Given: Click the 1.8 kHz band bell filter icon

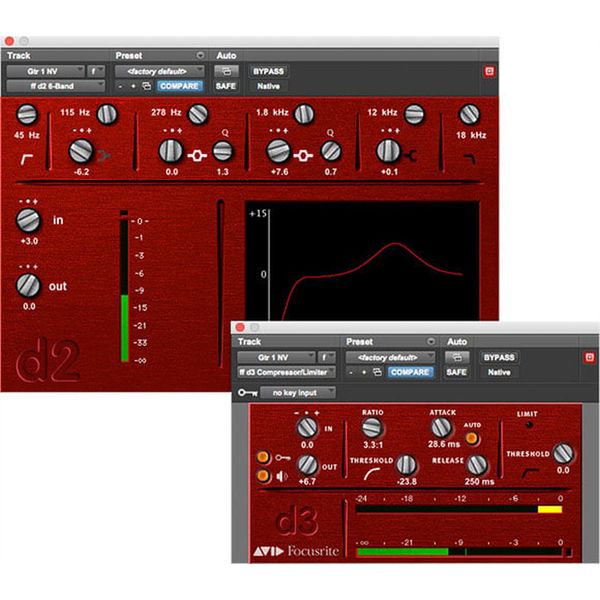Looking at the screenshot, I should [303, 156].
